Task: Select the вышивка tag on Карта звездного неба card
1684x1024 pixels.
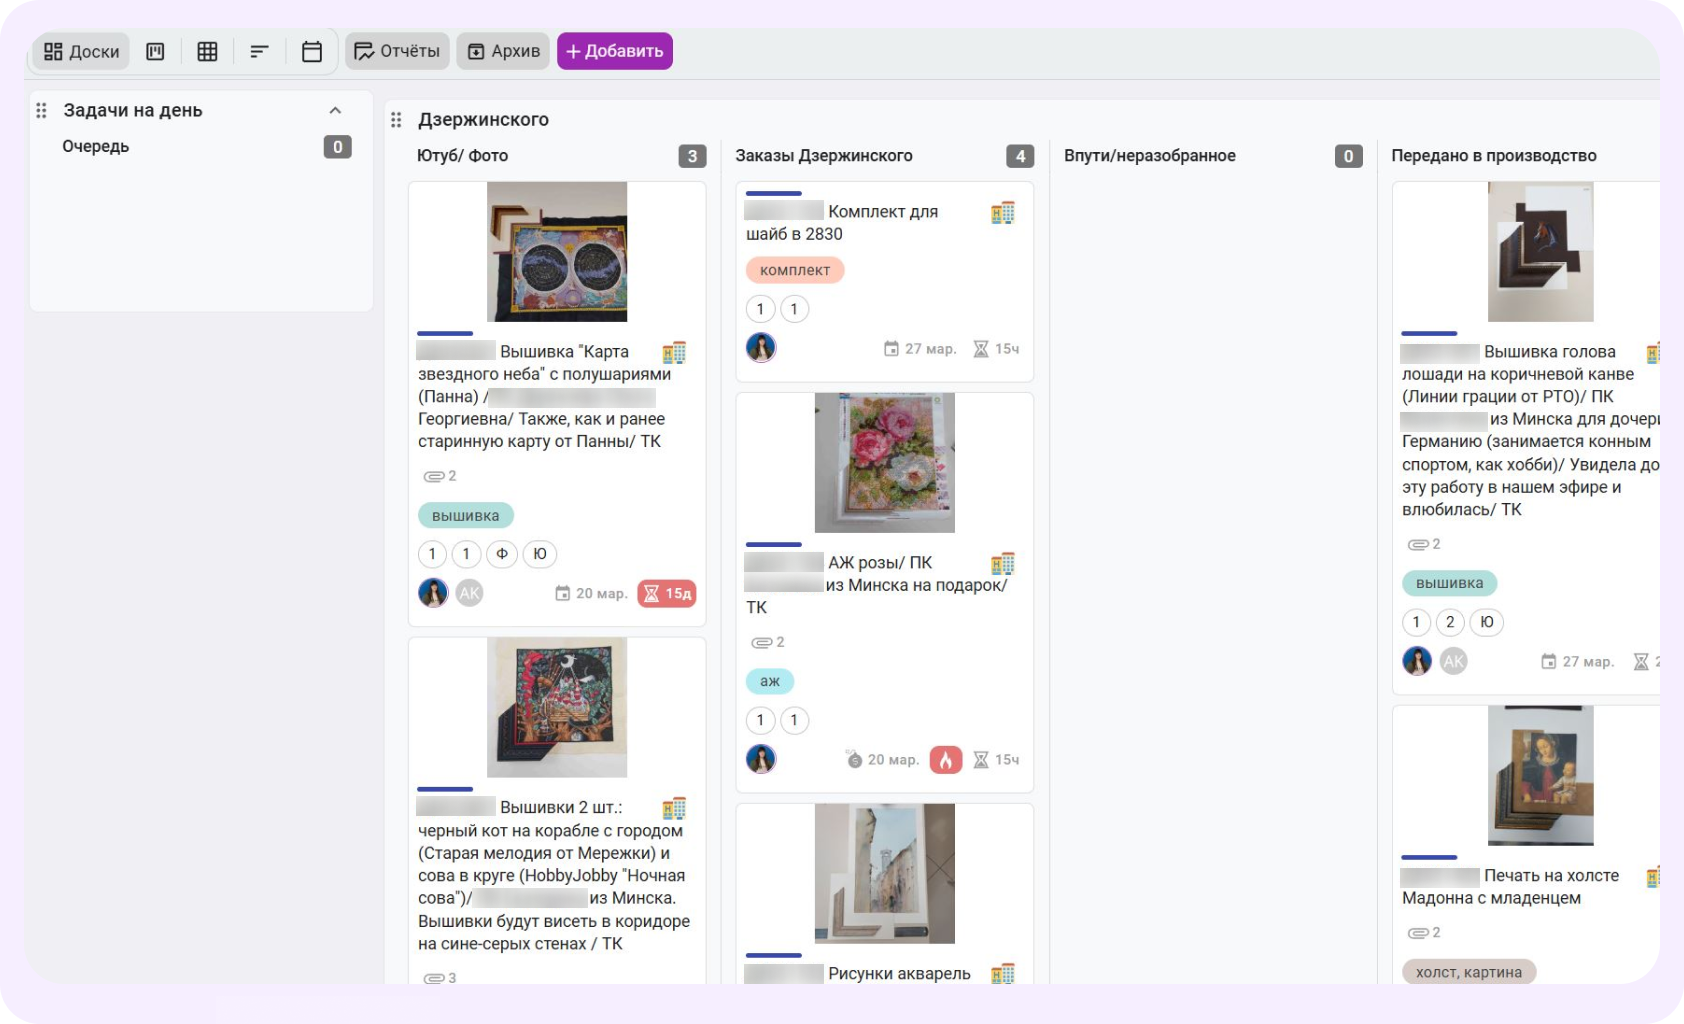Action: click(x=465, y=516)
